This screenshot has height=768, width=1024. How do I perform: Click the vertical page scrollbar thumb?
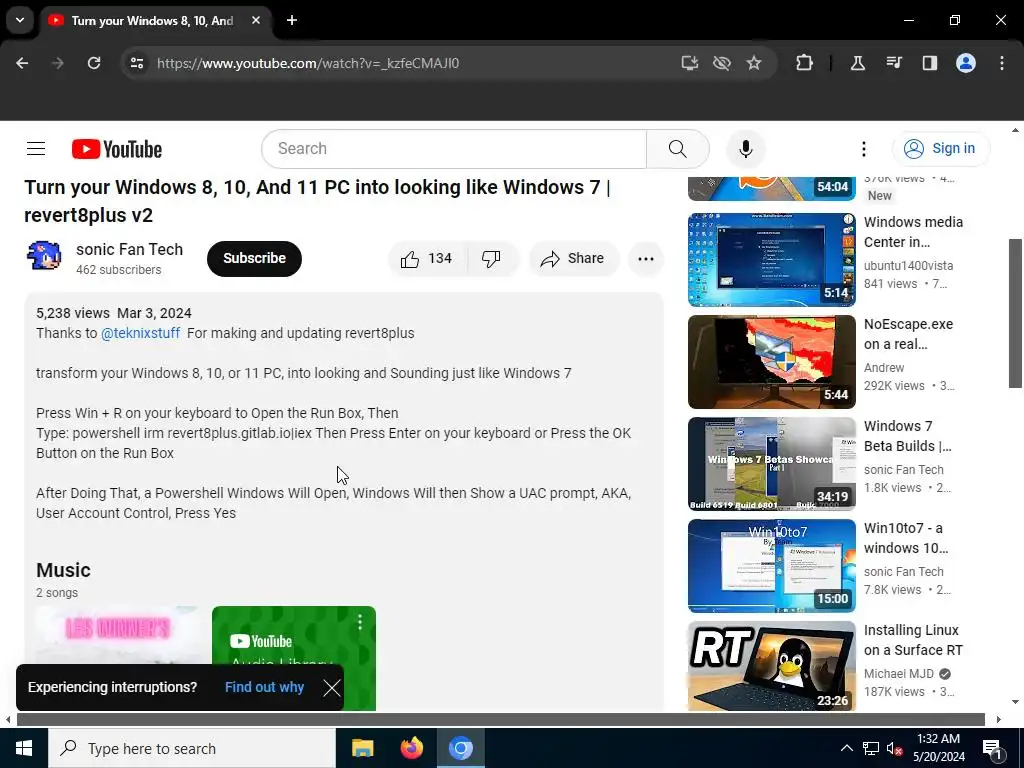(1016, 313)
